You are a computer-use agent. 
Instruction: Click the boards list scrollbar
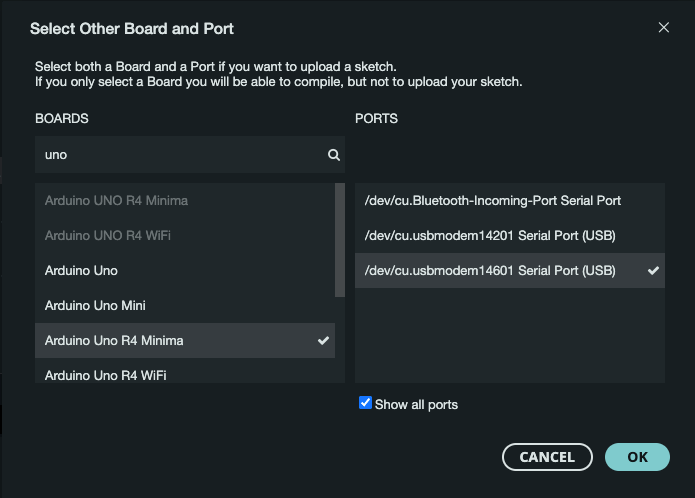340,240
